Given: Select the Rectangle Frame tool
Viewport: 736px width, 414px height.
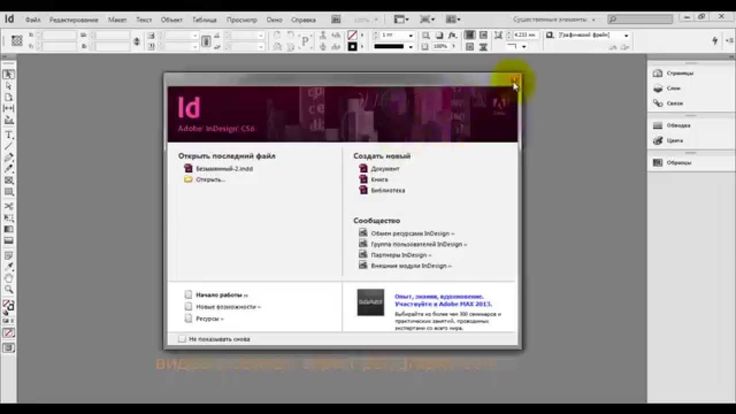Looking at the screenshot, I should tap(8, 180).
